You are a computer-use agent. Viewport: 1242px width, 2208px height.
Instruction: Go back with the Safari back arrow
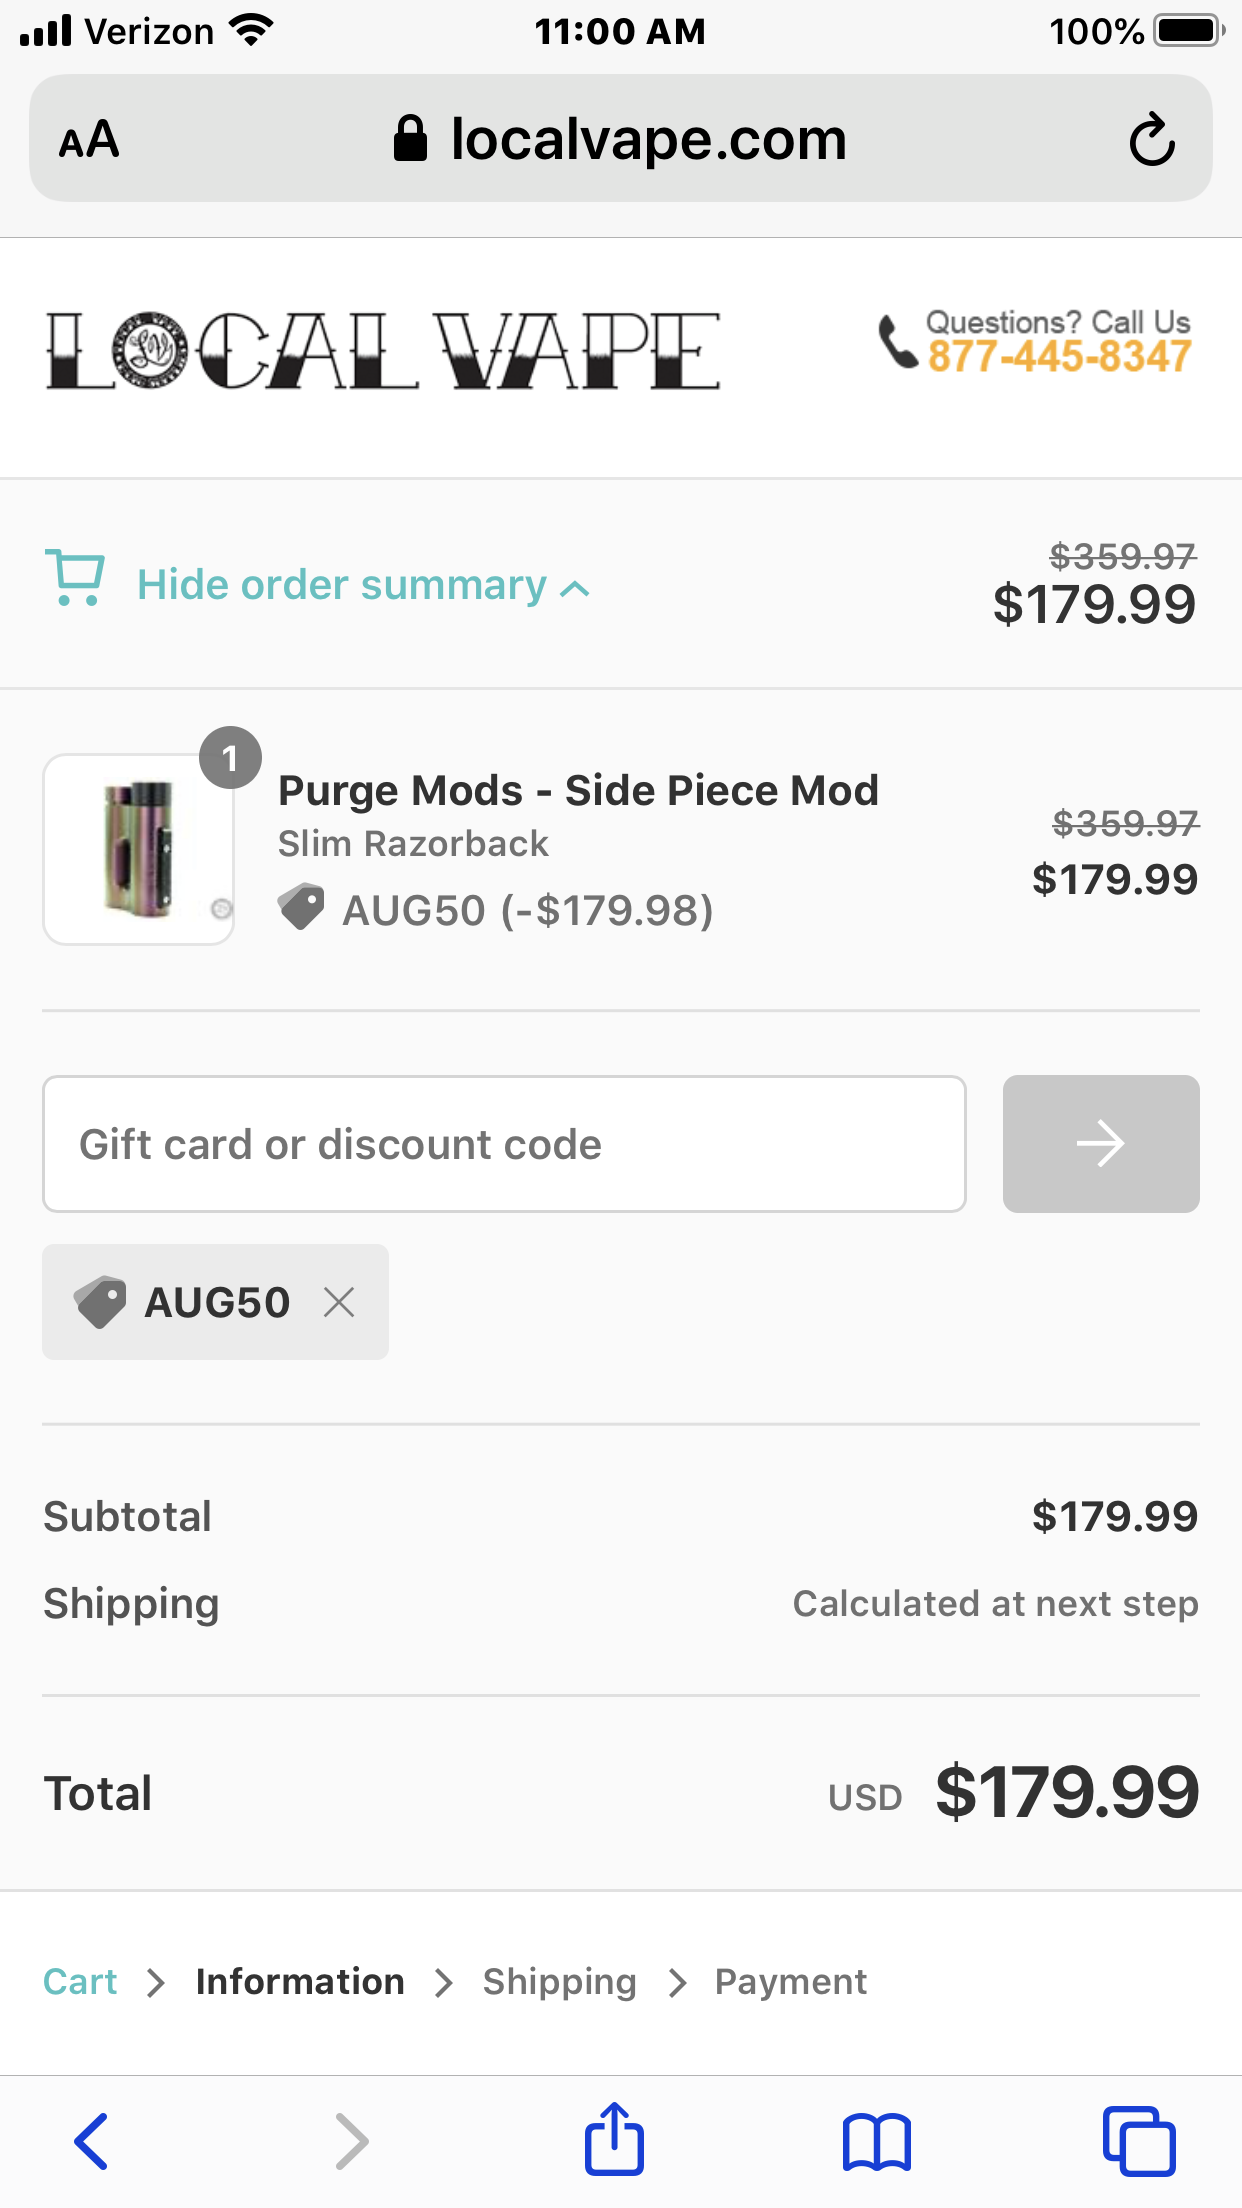pos(91,2141)
